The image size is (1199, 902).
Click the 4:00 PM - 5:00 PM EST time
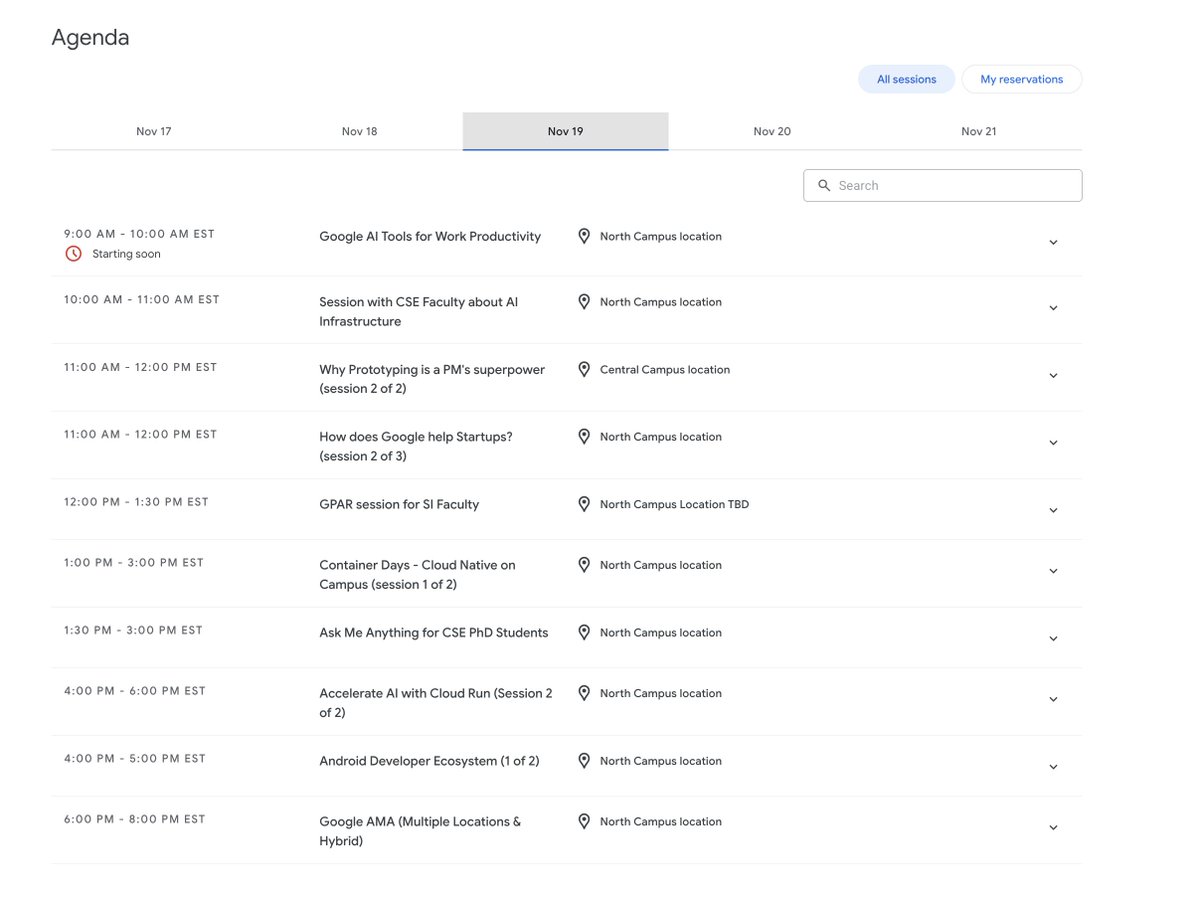click(135, 759)
